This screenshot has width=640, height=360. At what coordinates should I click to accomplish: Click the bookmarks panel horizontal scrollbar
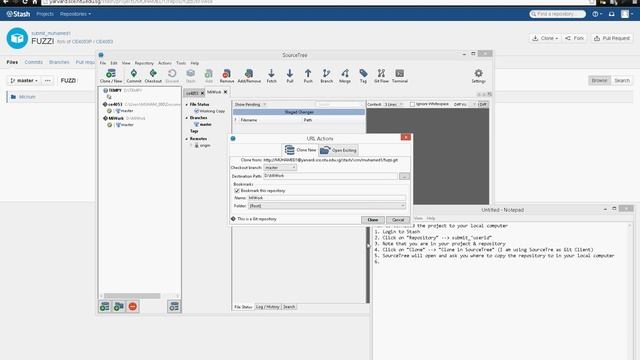[132, 296]
